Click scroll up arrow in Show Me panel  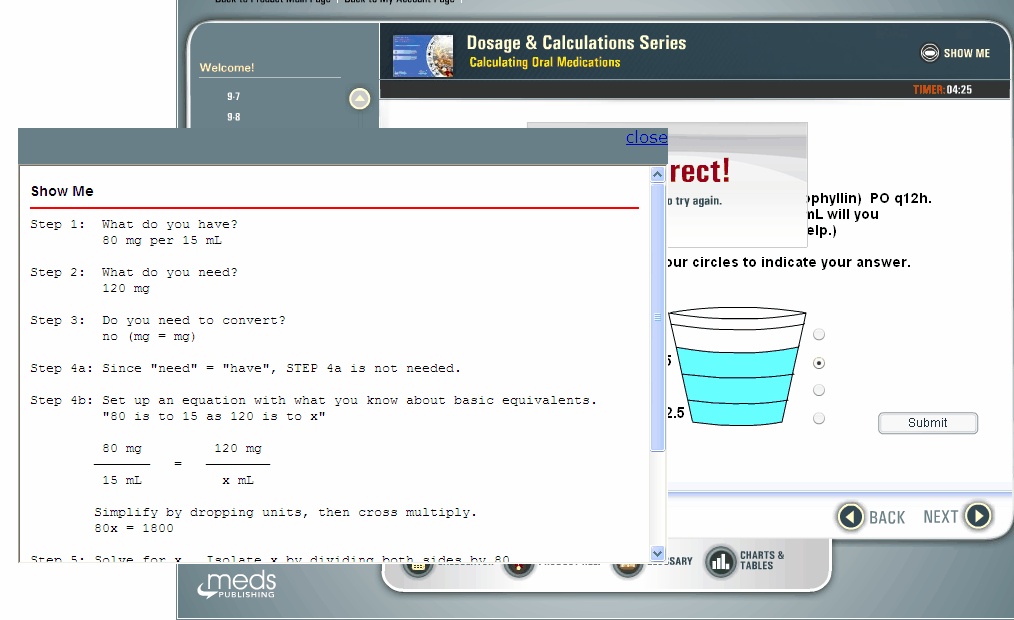coord(658,175)
